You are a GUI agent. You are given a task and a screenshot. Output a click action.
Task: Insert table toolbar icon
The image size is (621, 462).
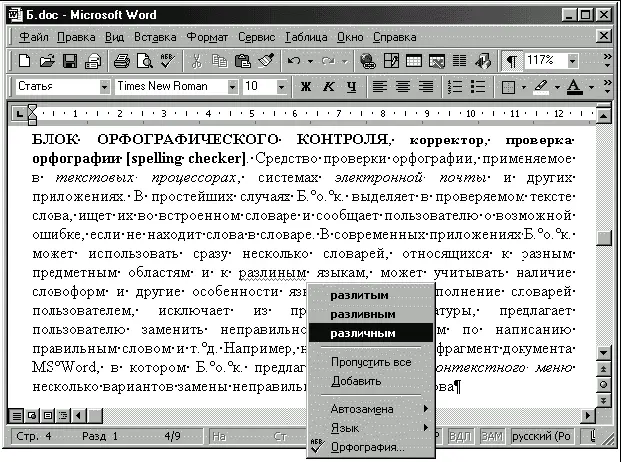pos(413,61)
